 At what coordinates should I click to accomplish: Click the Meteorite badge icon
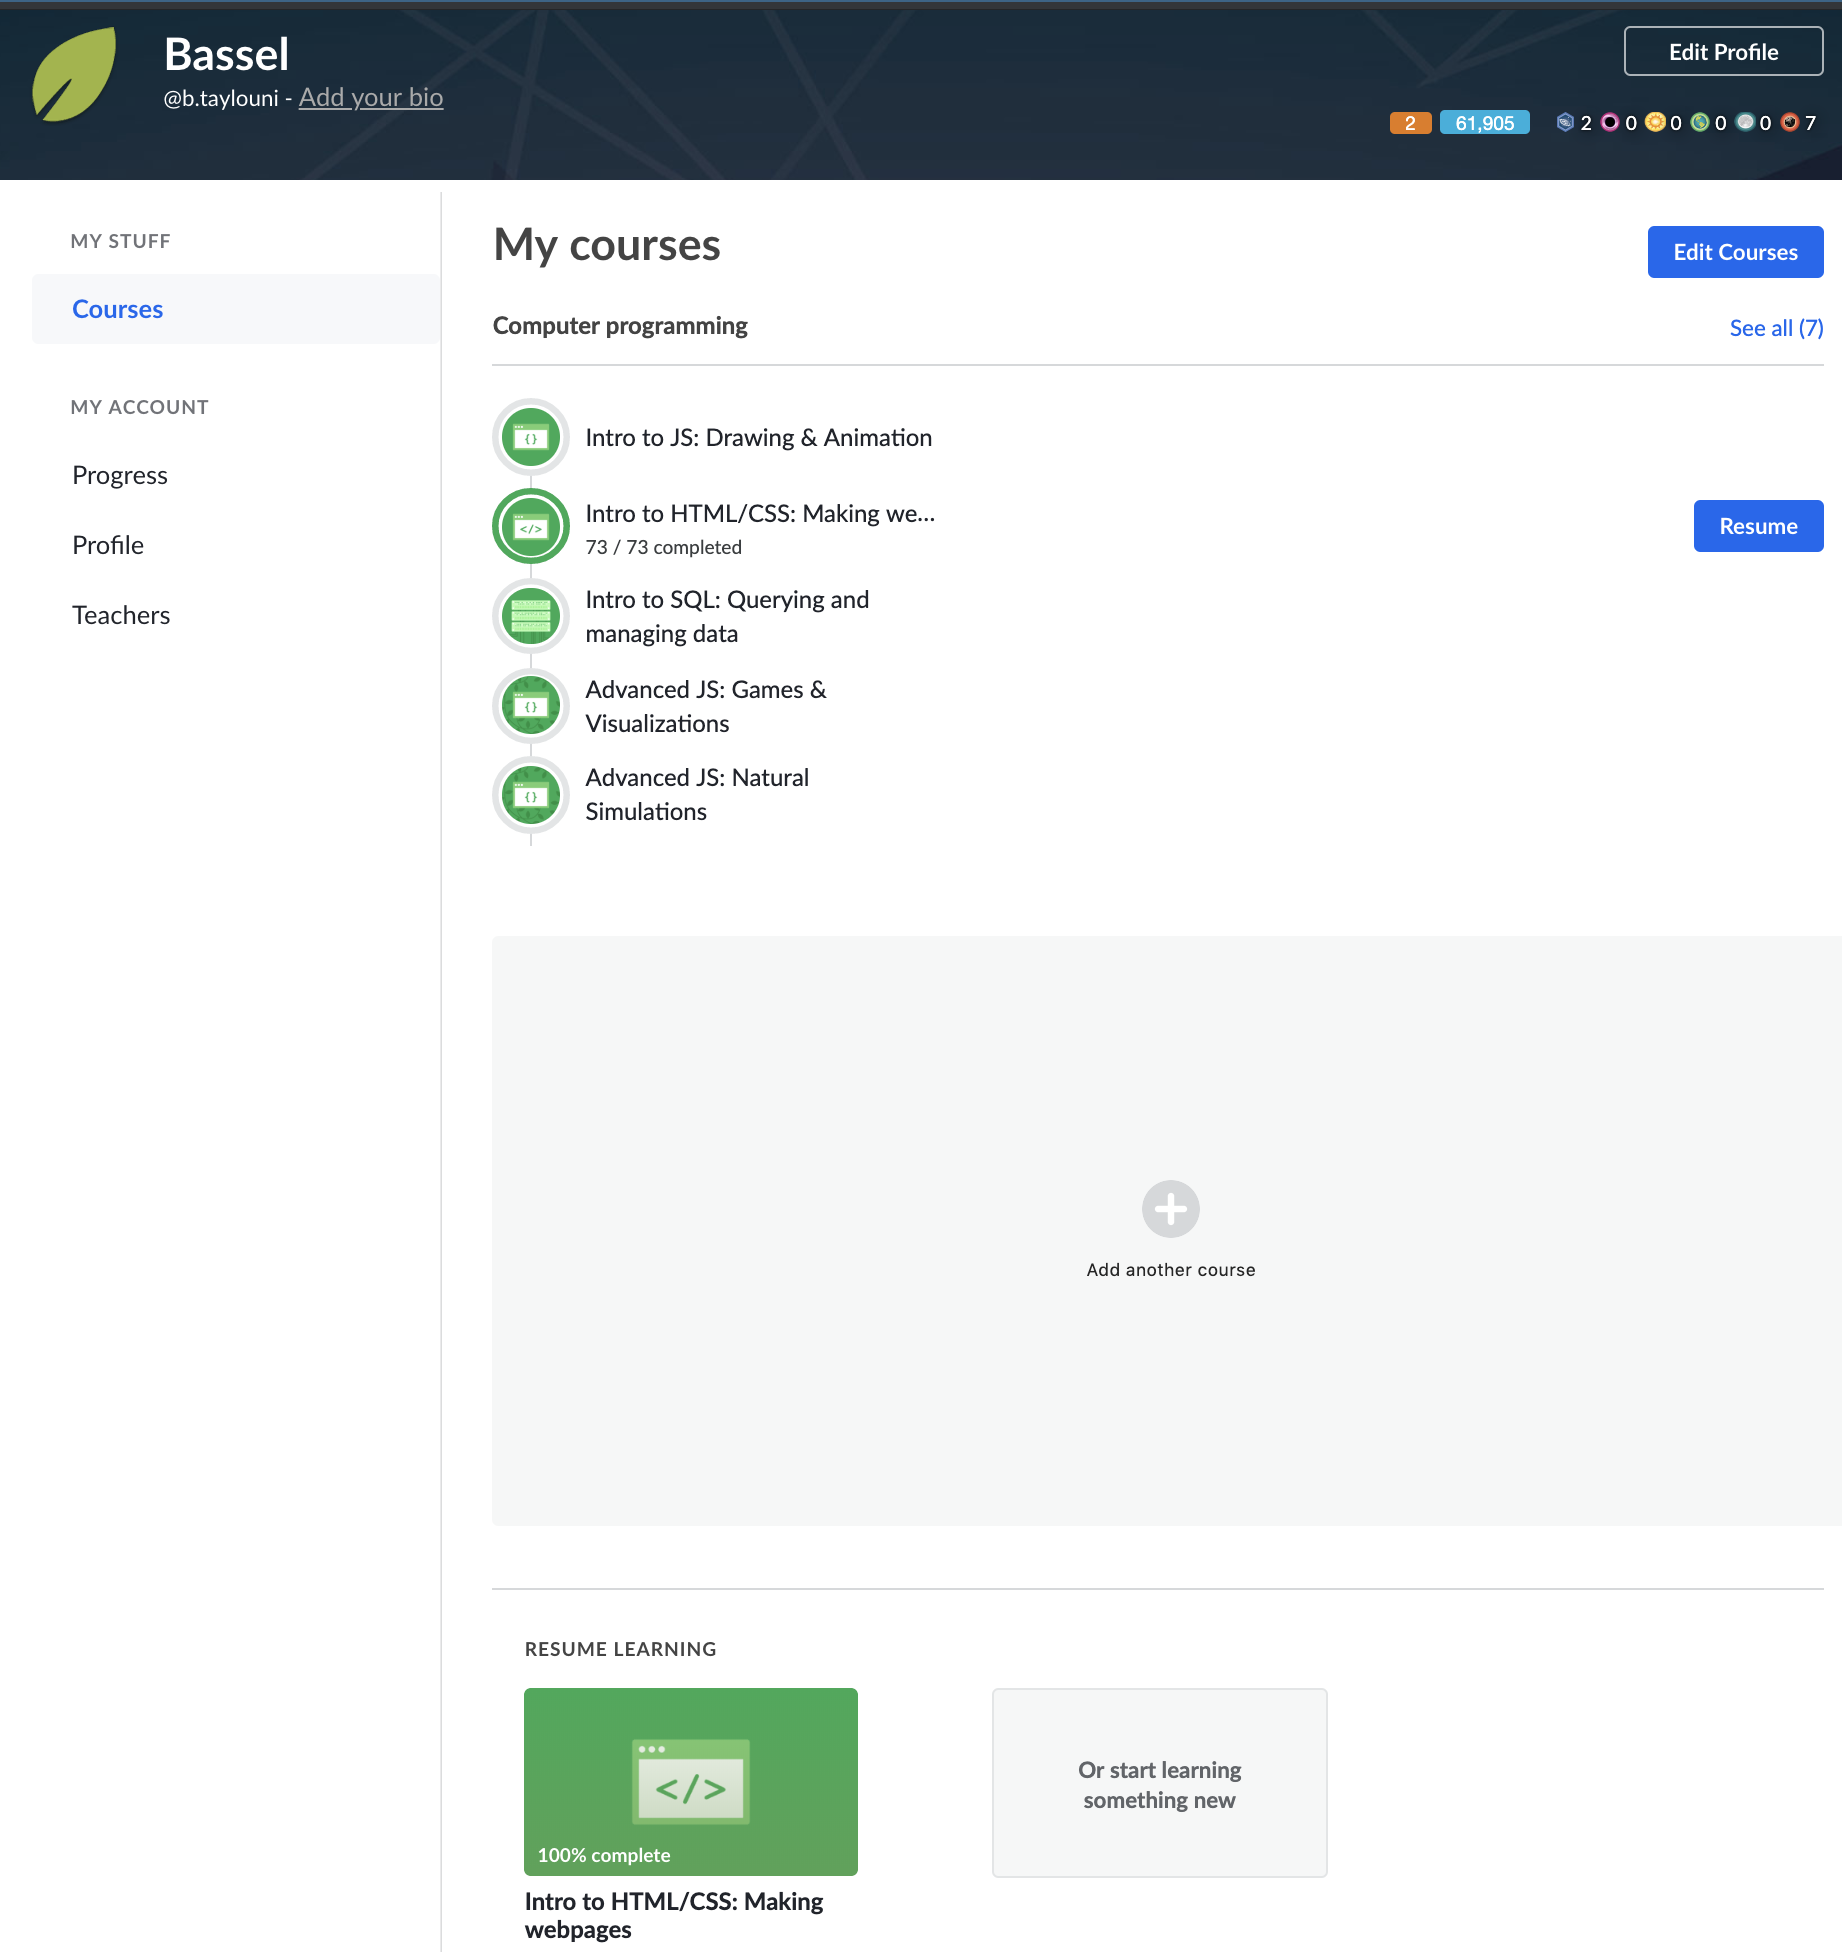[1789, 122]
